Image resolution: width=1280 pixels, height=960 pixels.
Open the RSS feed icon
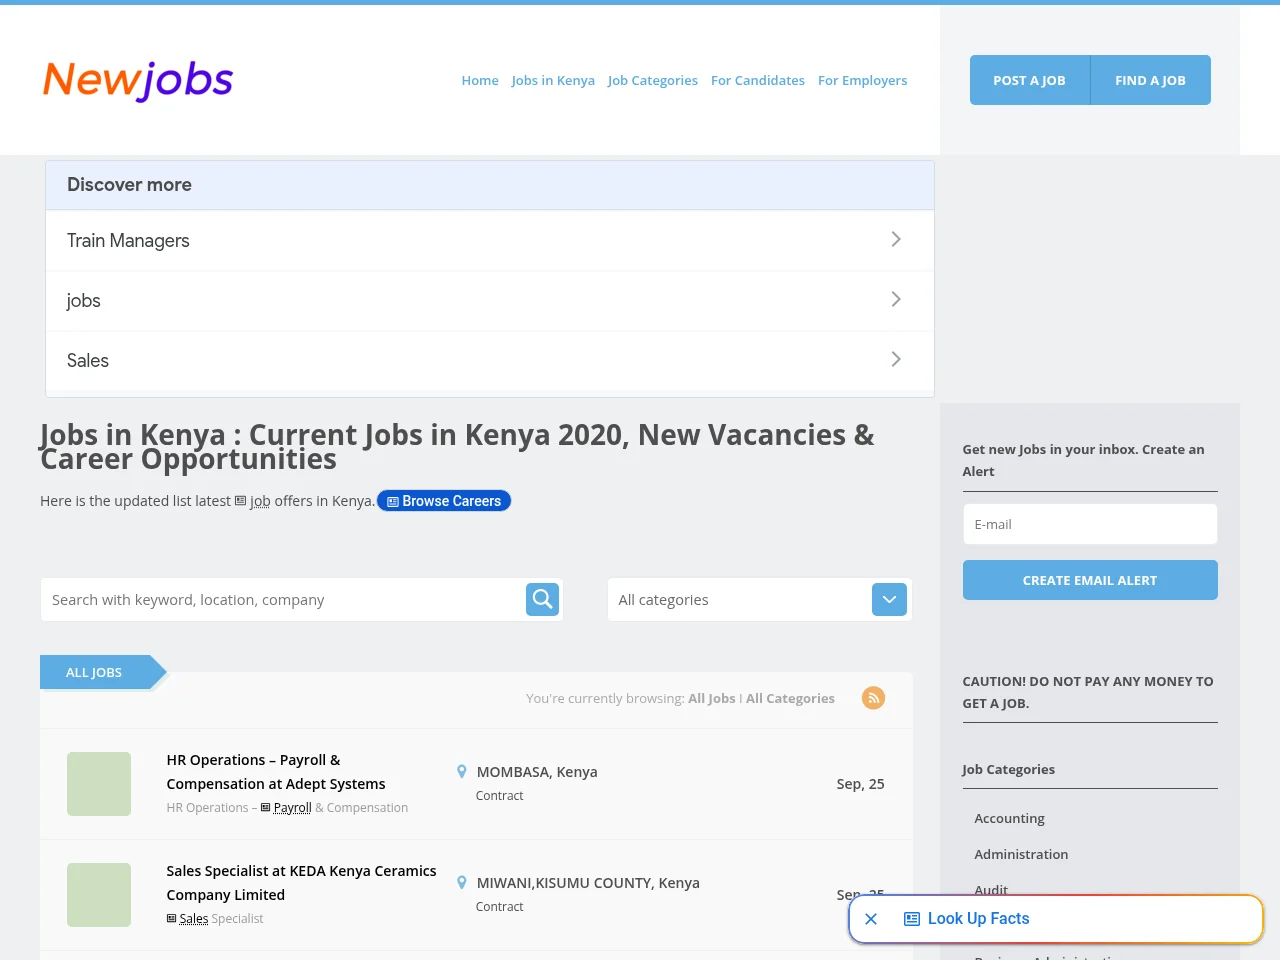tap(873, 698)
